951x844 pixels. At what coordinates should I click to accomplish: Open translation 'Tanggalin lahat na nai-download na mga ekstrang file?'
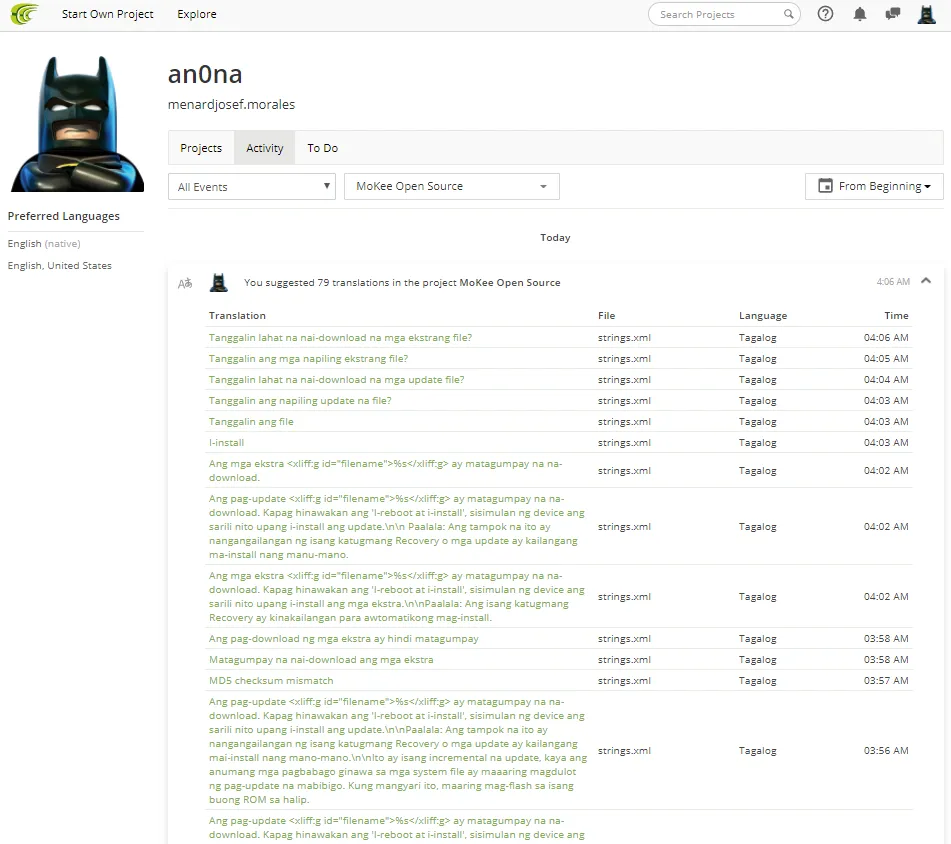pos(340,338)
